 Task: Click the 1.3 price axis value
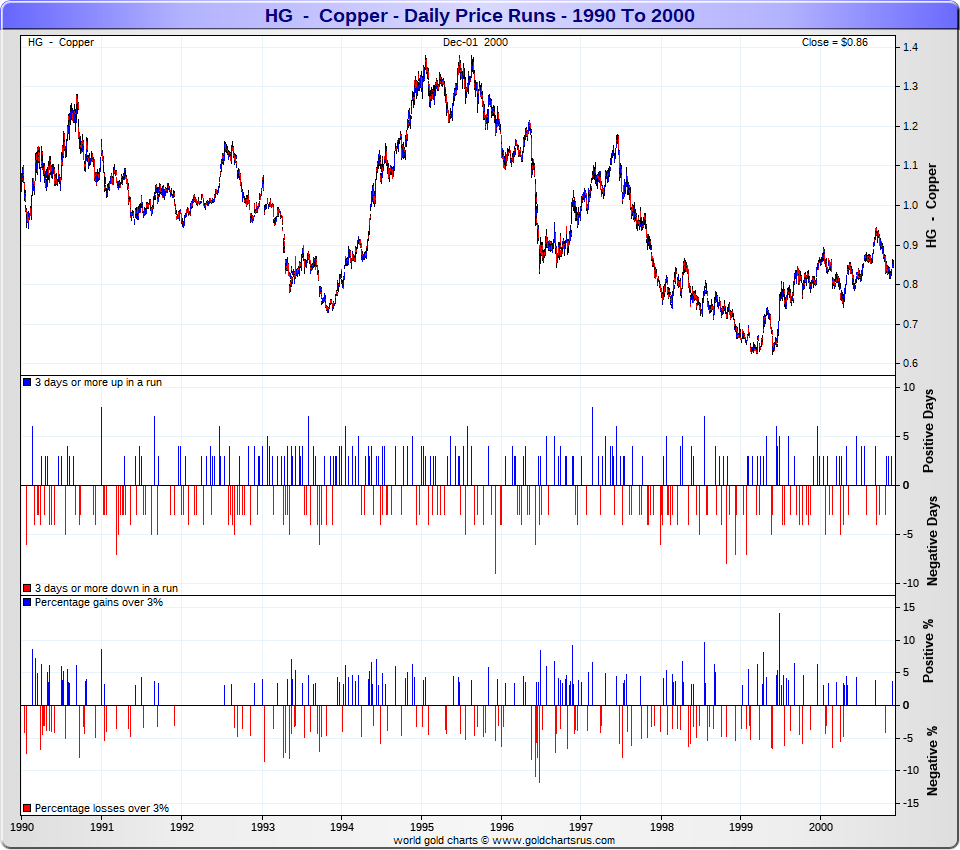click(910, 86)
